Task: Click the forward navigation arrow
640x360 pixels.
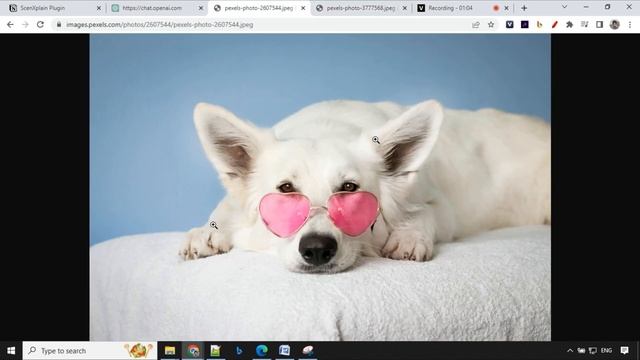Action: click(x=25, y=25)
